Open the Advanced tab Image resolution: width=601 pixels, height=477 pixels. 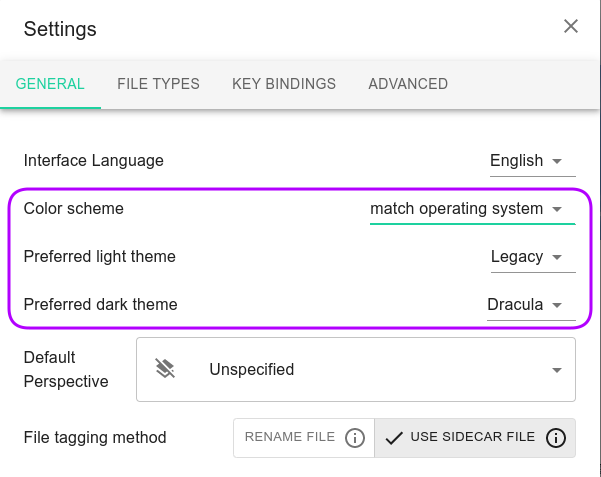click(408, 84)
